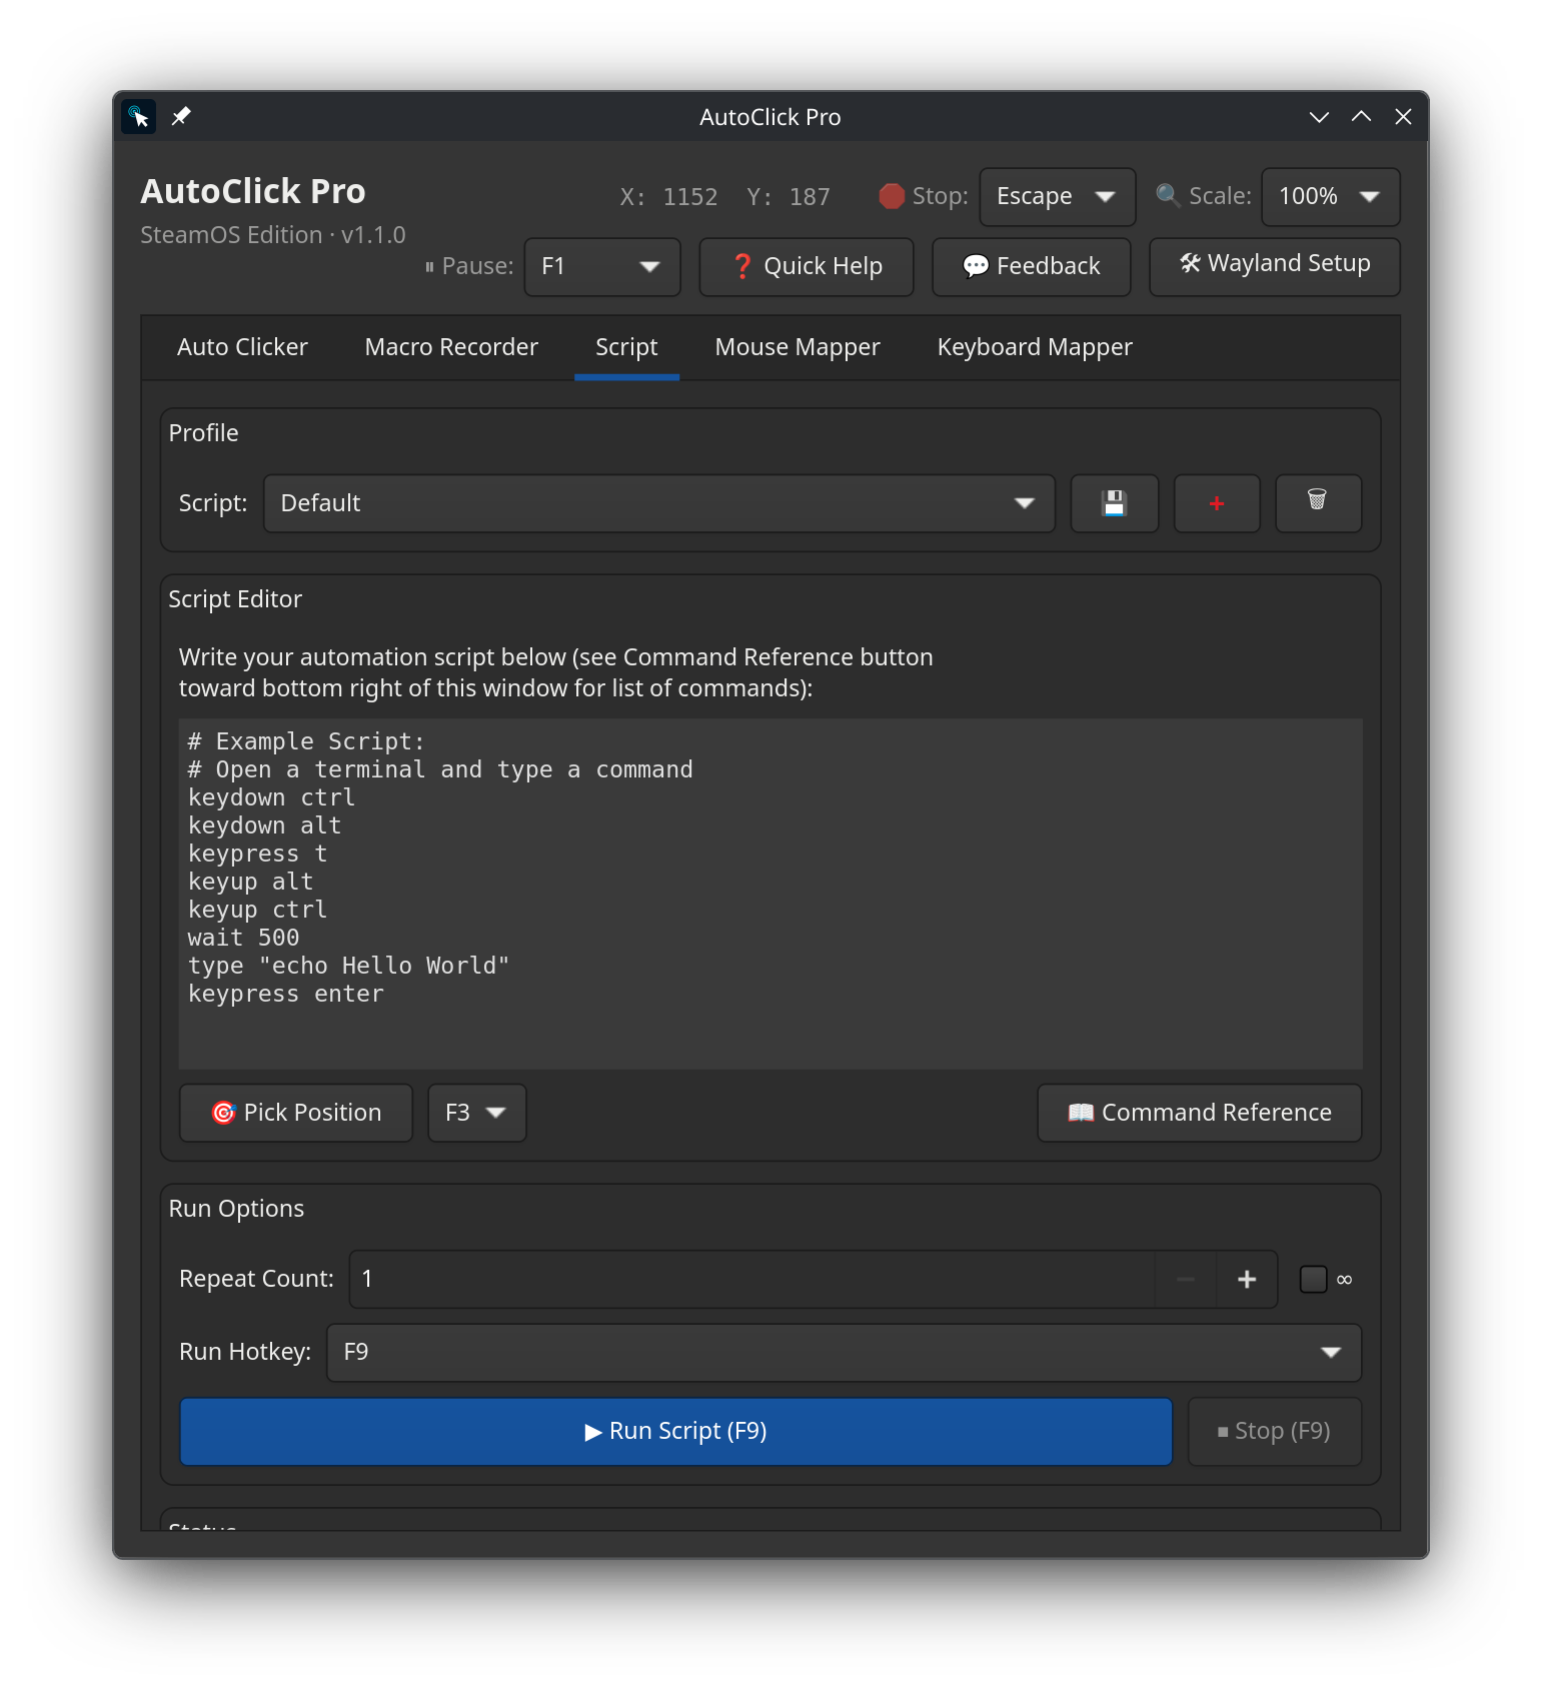Open the Pause hotkey F1 dropdown

coord(602,267)
